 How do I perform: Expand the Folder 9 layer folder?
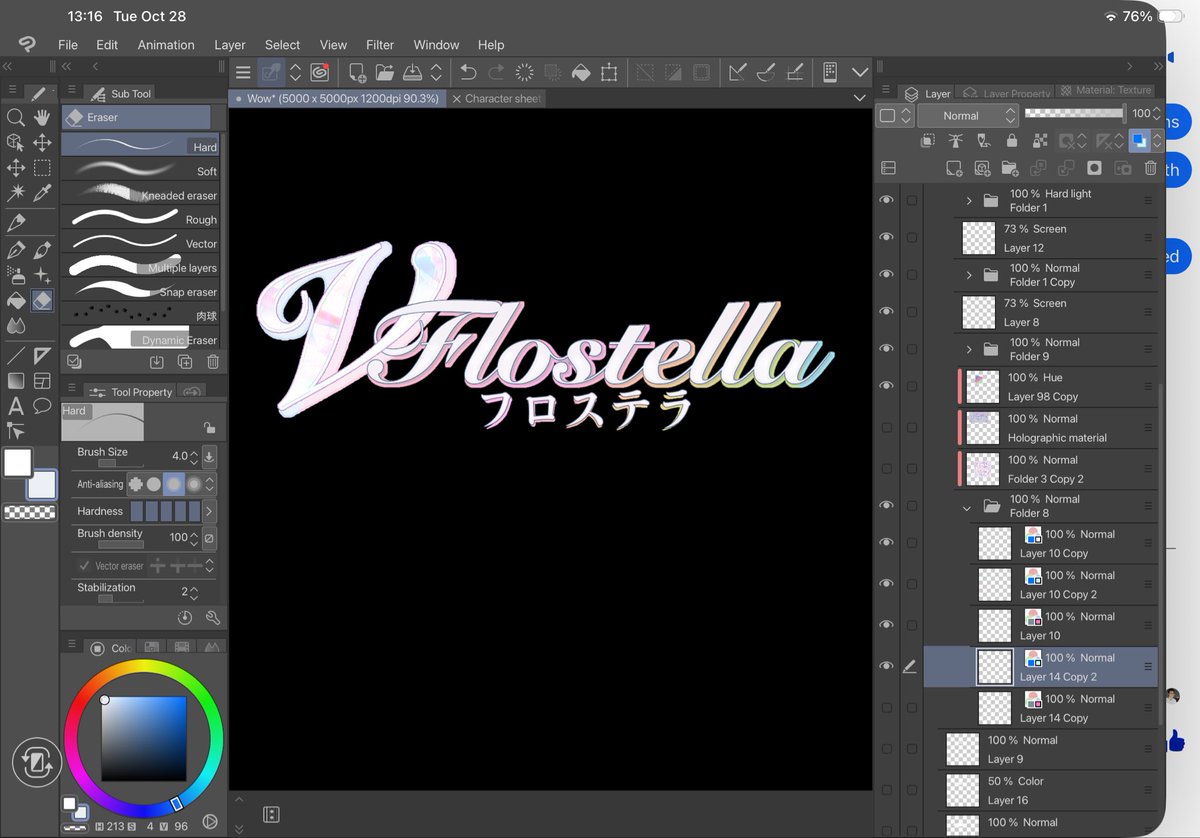click(x=968, y=349)
